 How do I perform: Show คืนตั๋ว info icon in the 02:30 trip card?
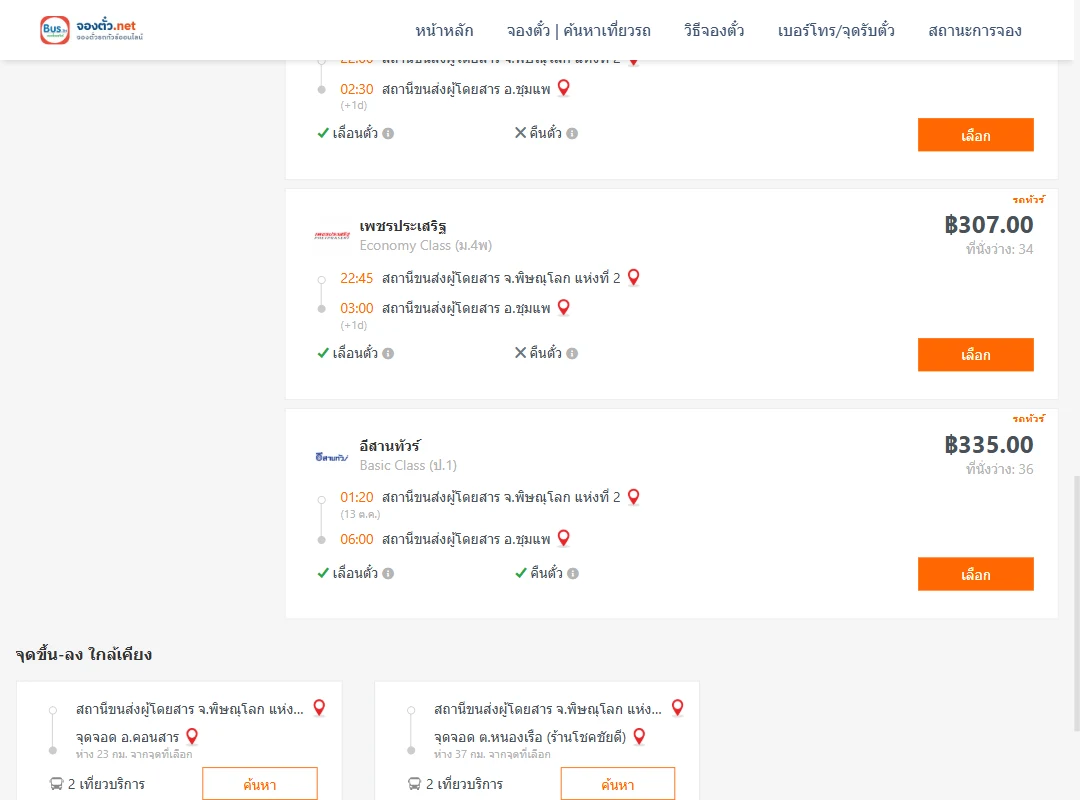pos(572,134)
